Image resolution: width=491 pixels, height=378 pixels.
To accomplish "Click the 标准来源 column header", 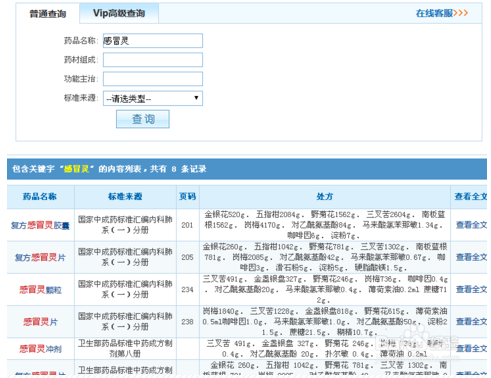I will [x=125, y=196].
